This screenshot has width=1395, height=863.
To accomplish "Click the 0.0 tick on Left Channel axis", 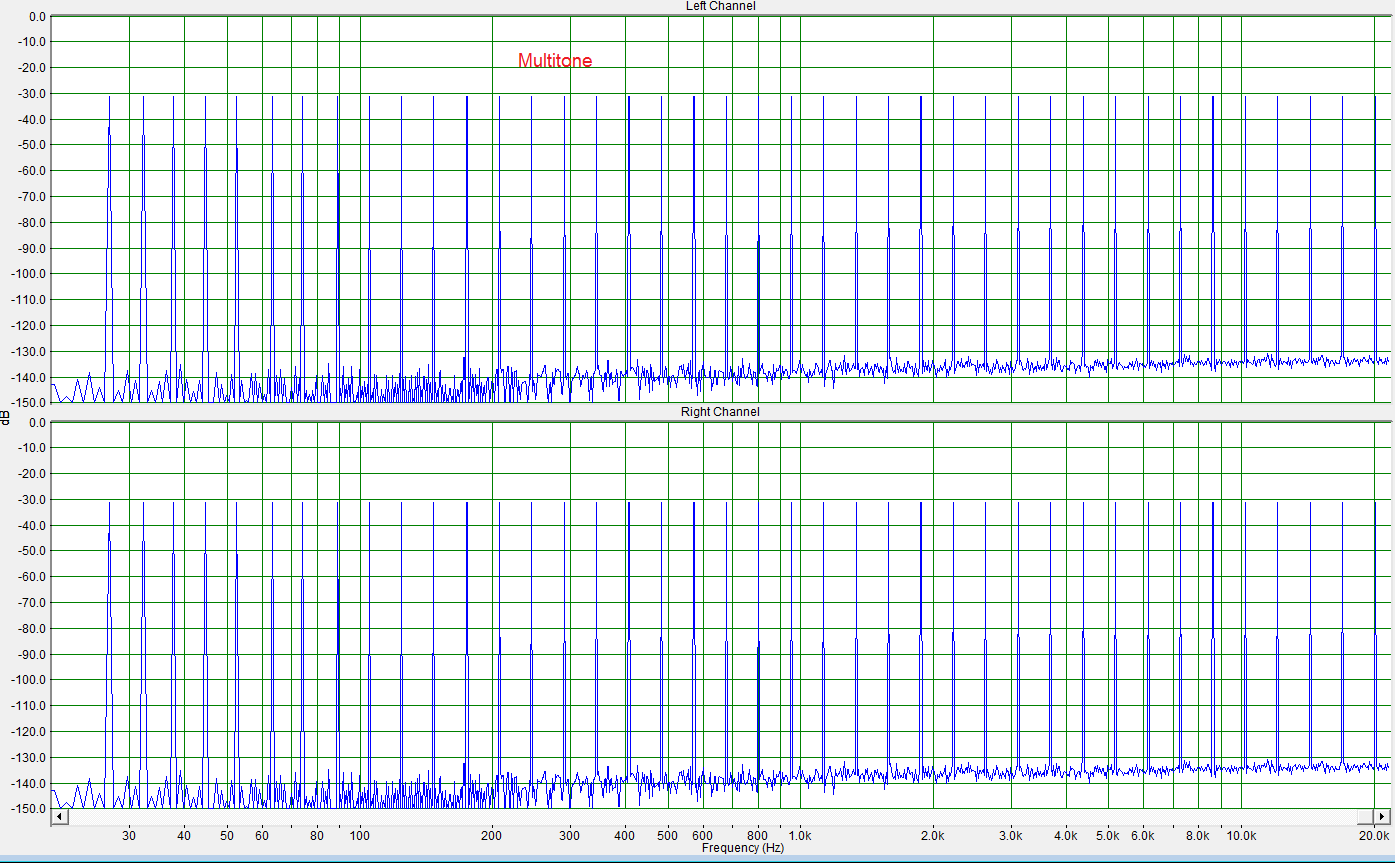I will click(x=37, y=17).
